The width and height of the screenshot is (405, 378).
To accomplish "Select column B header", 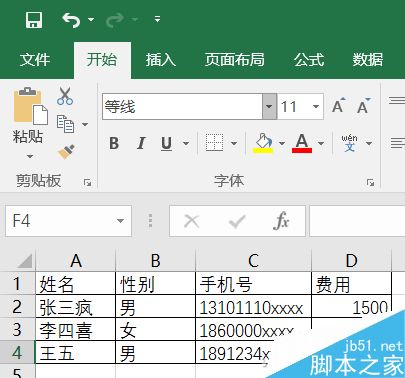I will [x=155, y=260].
